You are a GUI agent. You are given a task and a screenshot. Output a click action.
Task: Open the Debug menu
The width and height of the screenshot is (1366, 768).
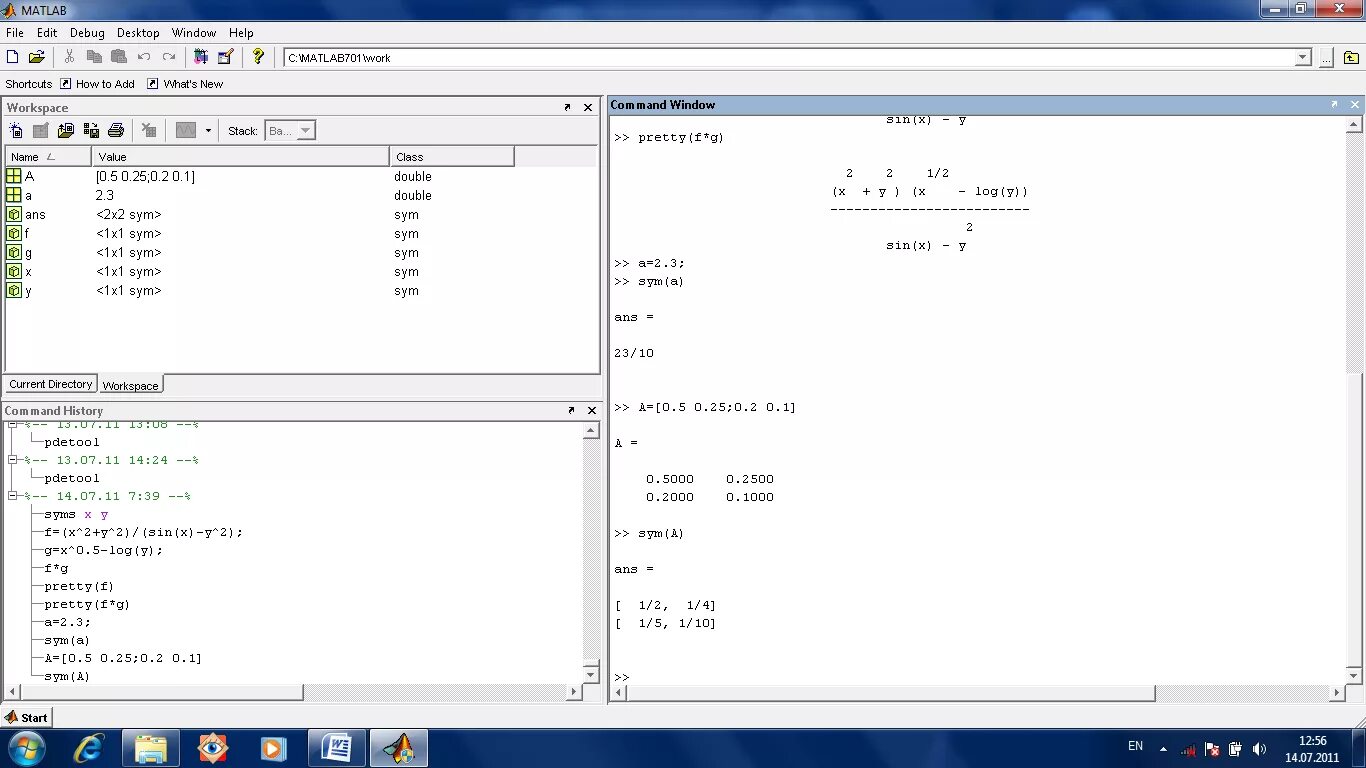click(x=87, y=33)
